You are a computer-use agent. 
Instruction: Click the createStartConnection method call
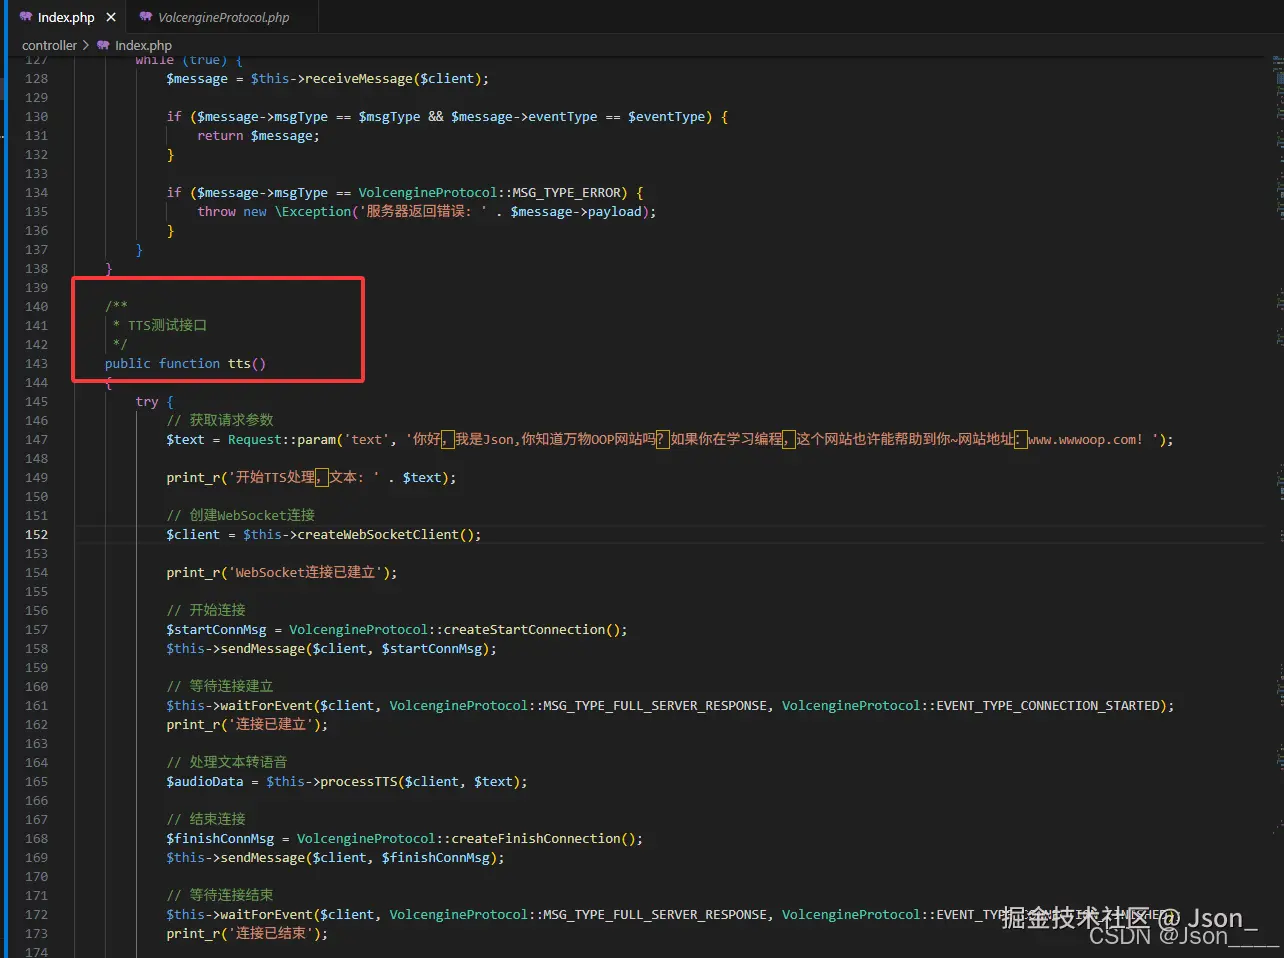pyautogui.click(x=524, y=629)
